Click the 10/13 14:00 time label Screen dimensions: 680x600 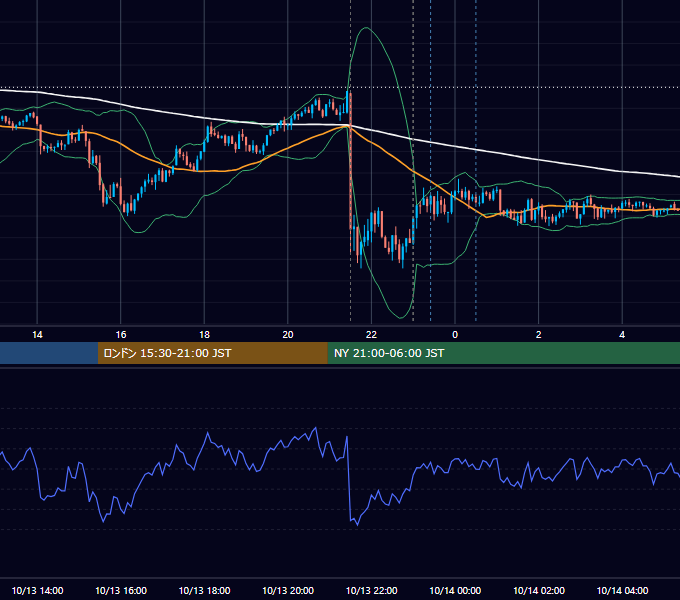[37, 590]
